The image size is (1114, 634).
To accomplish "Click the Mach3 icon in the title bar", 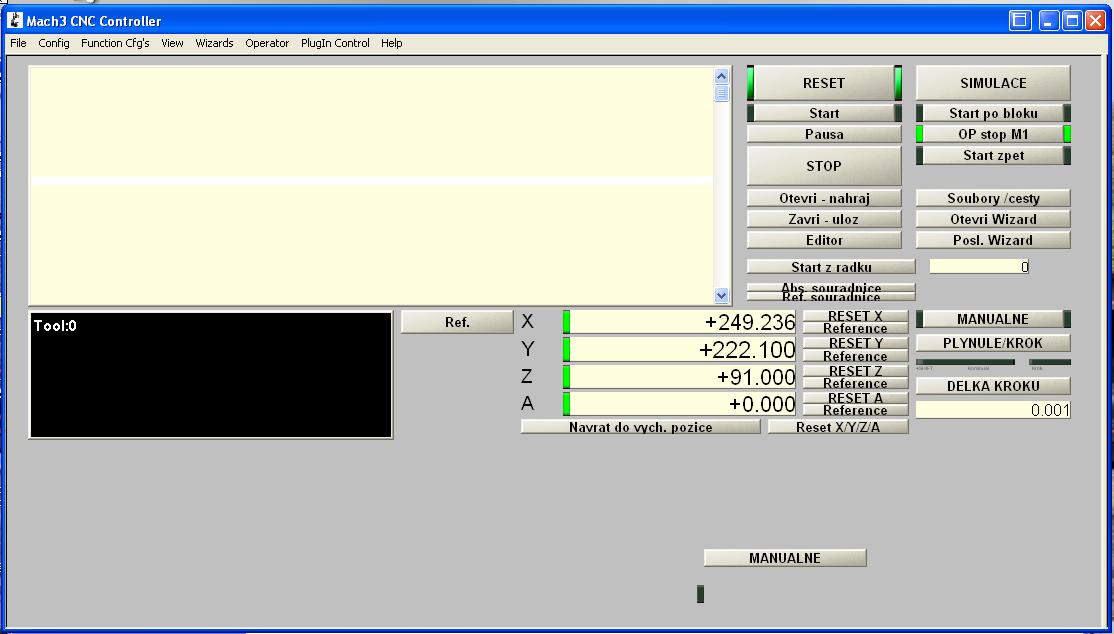I will 15,20.
